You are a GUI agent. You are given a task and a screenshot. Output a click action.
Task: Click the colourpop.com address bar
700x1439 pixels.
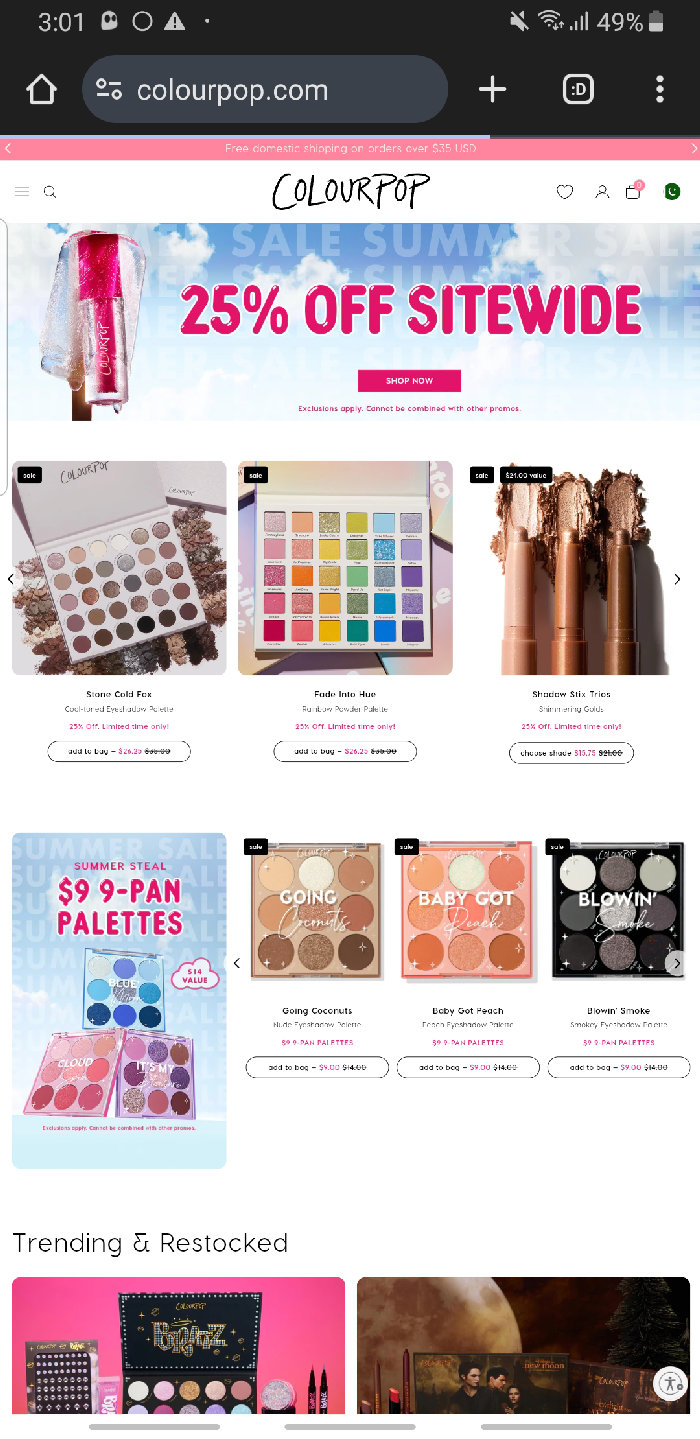pyautogui.click(x=265, y=90)
